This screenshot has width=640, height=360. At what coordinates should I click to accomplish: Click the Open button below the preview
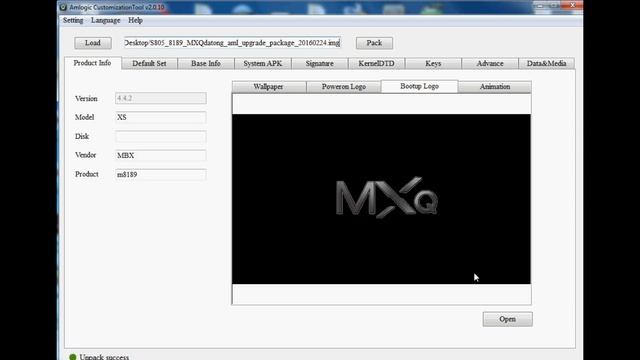[x=507, y=319]
